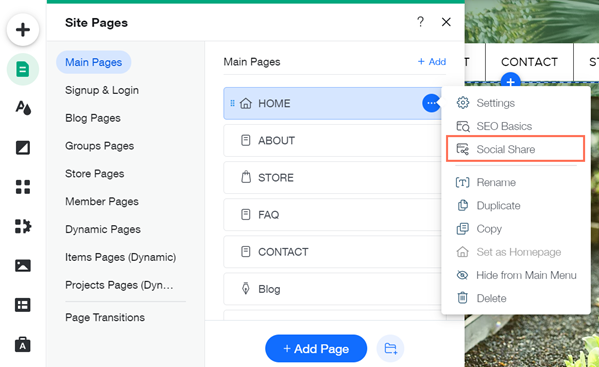599x367 pixels.
Task: Click the + Add link beside Main Pages
Action: [432, 61]
